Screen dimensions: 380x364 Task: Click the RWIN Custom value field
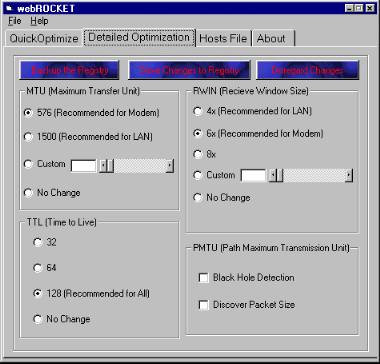[253, 176]
